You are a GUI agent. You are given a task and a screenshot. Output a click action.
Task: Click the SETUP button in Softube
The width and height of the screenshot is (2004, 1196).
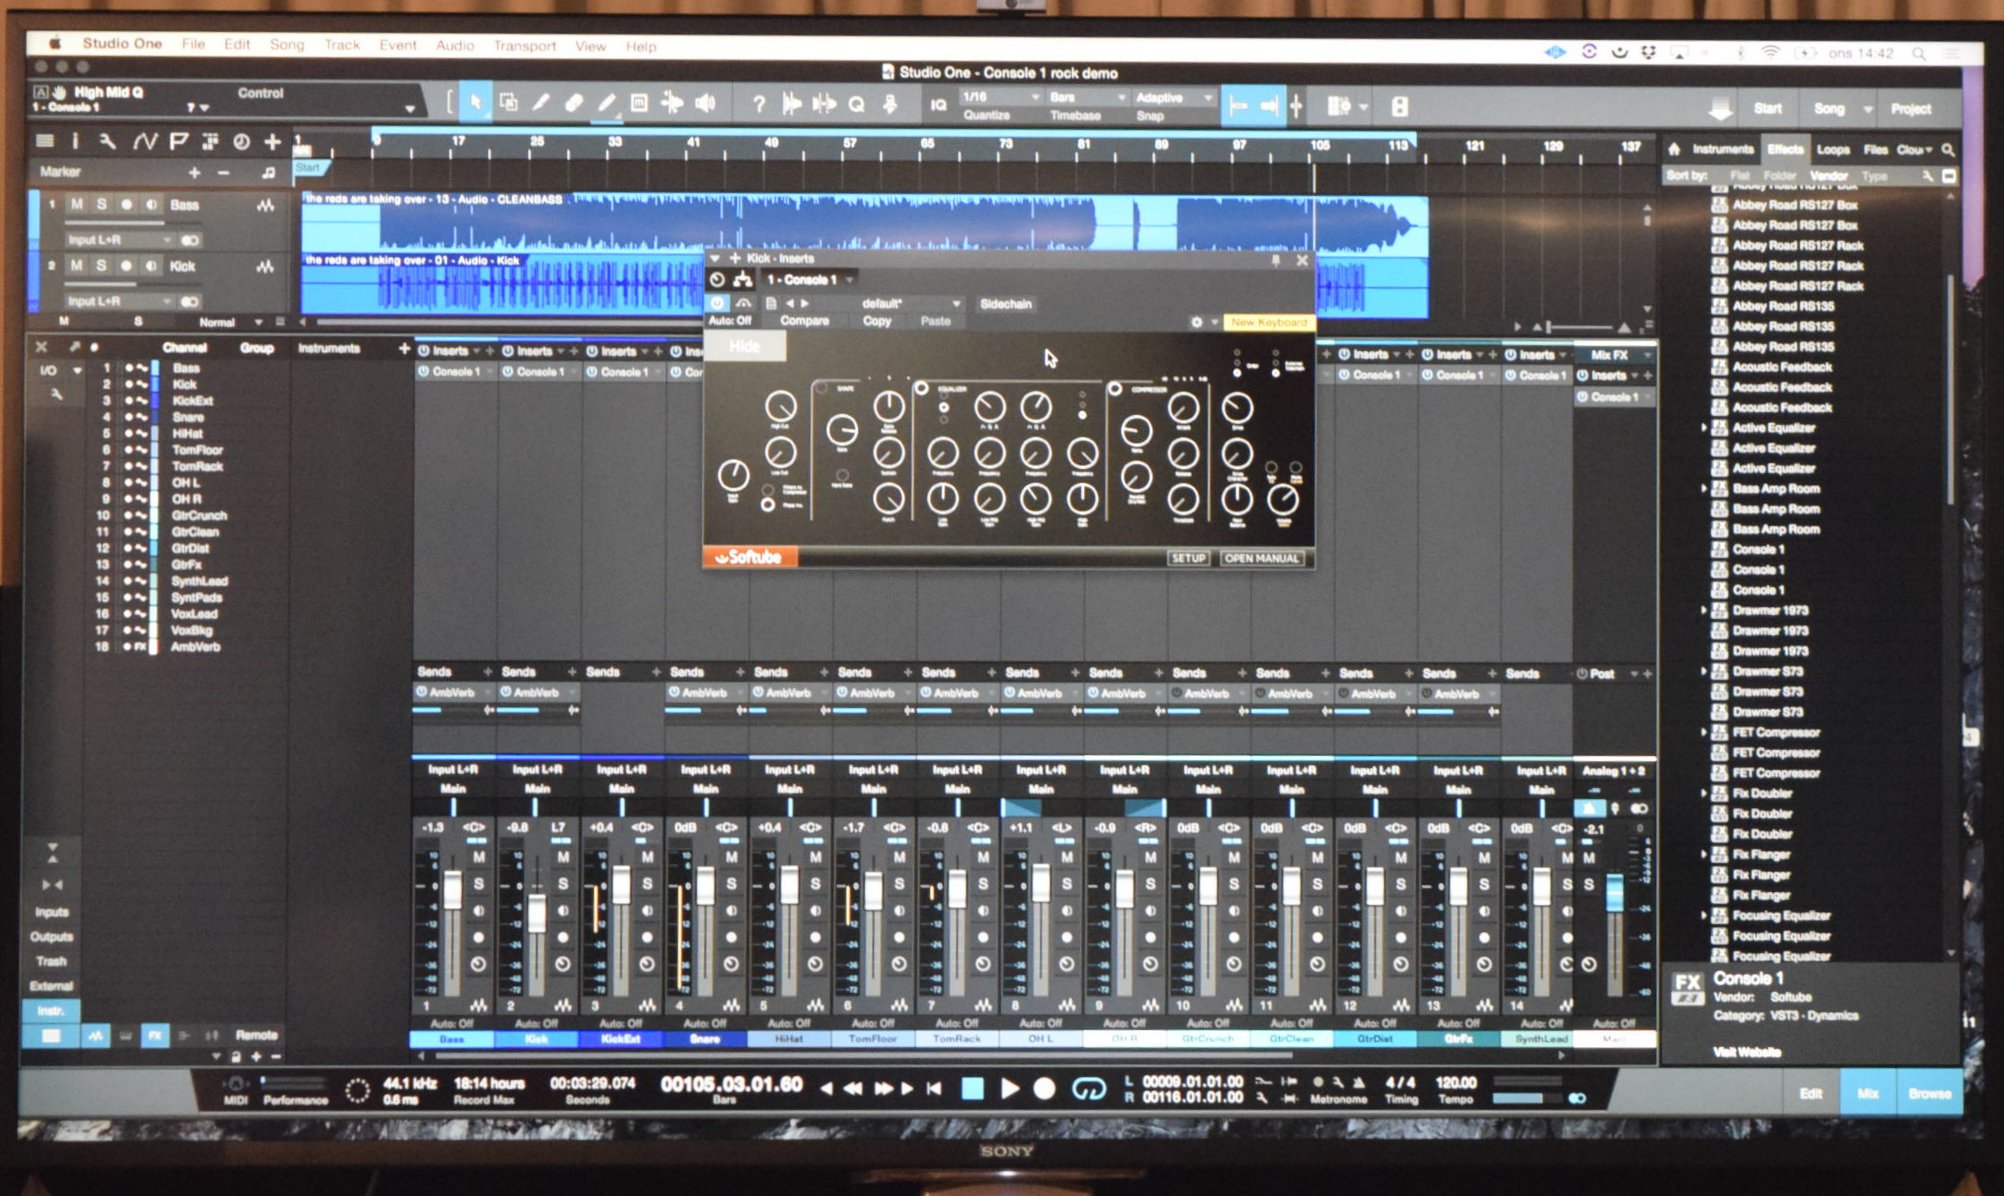[x=1188, y=558]
